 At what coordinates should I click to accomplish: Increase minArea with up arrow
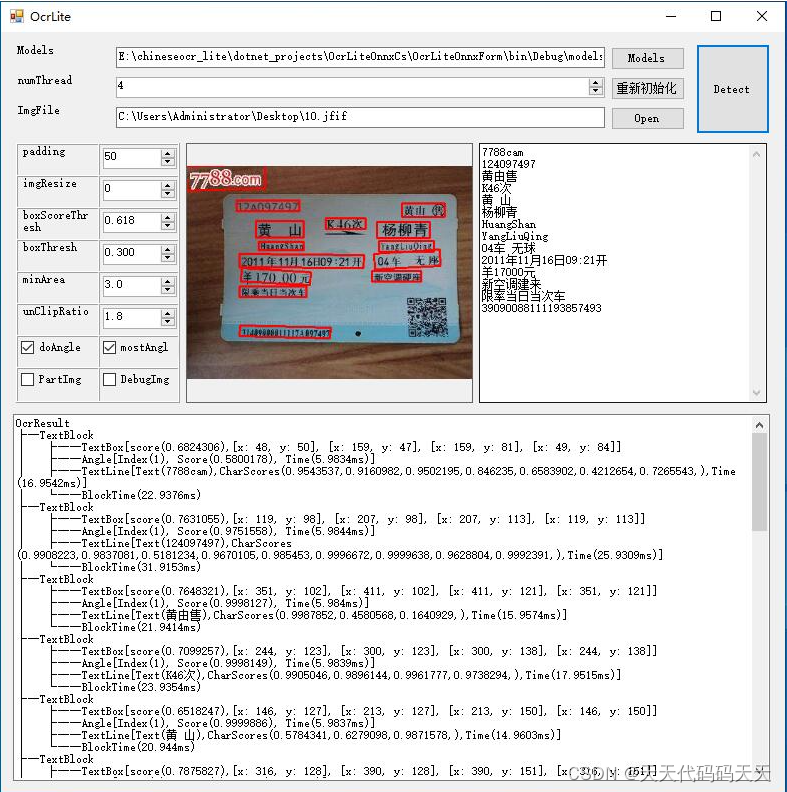pyautogui.click(x=168, y=281)
